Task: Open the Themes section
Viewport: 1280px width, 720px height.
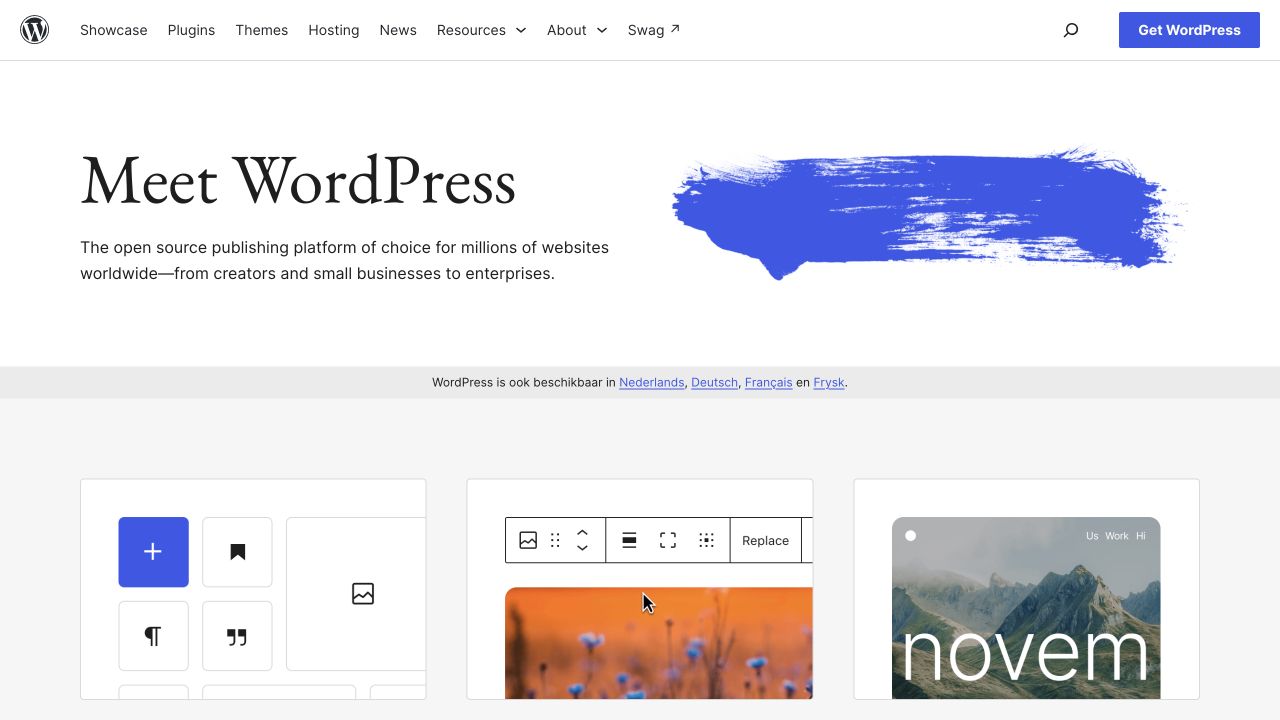Action: coord(262,30)
